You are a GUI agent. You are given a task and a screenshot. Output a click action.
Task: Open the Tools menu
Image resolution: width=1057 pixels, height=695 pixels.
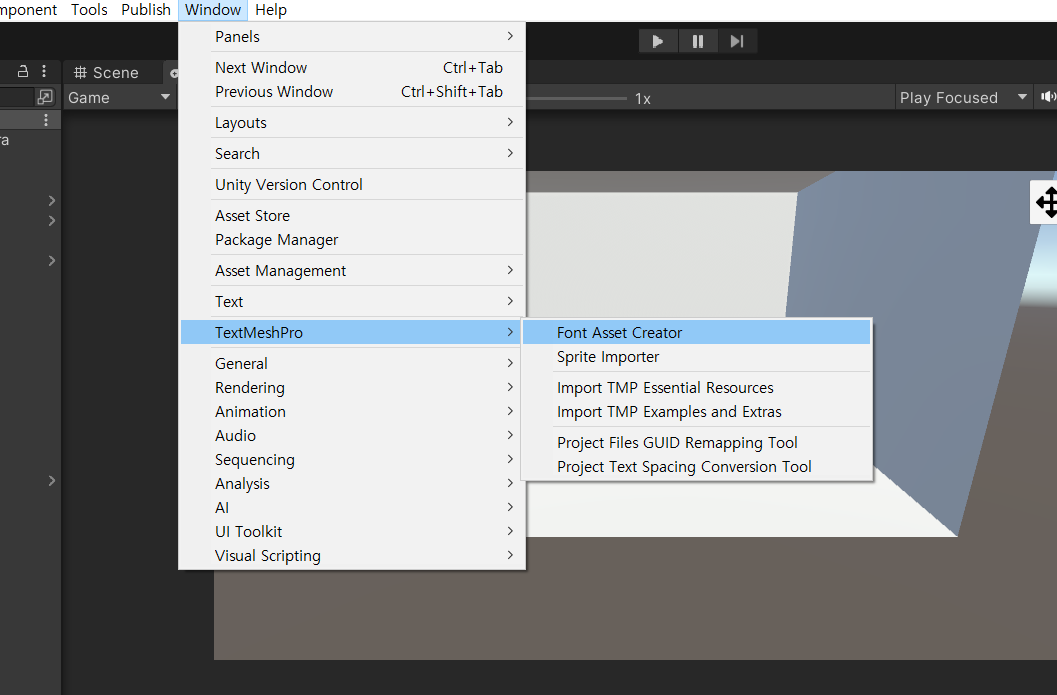point(90,10)
